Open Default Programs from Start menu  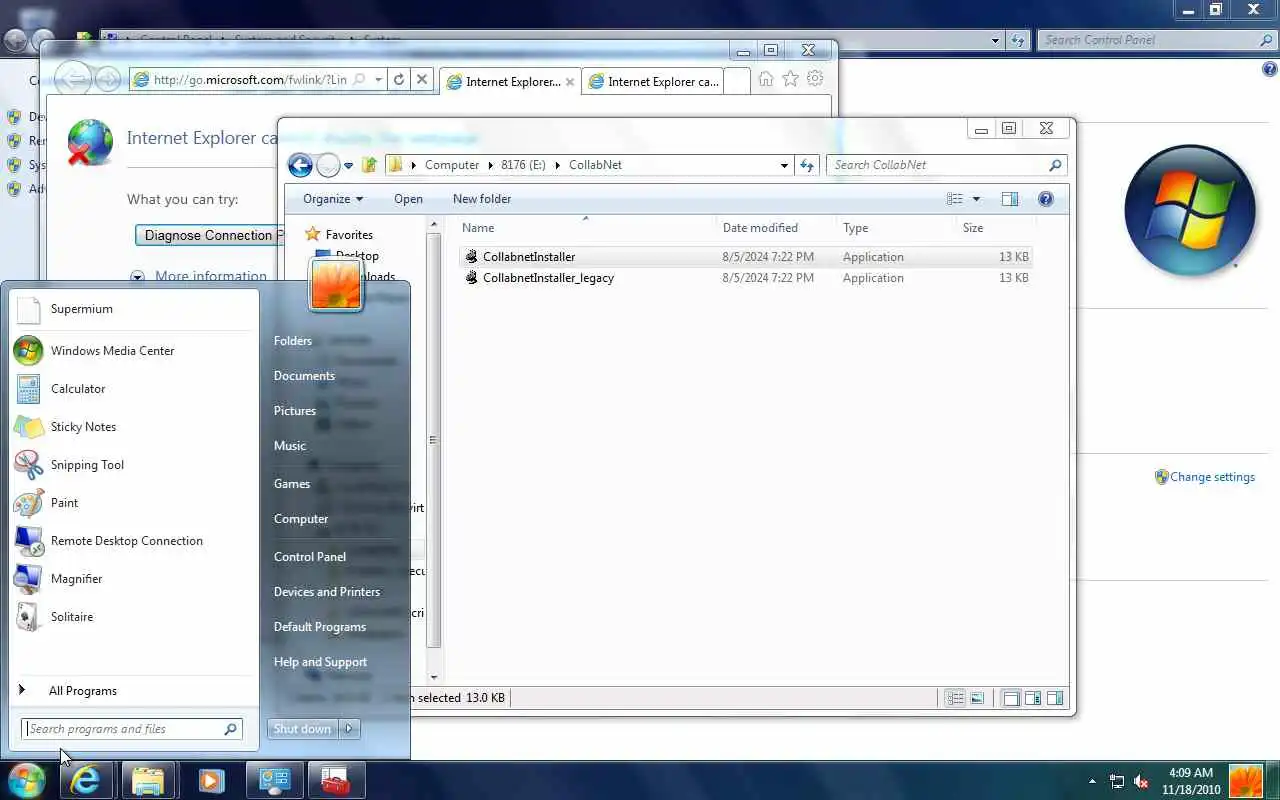(x=320, y=627)
